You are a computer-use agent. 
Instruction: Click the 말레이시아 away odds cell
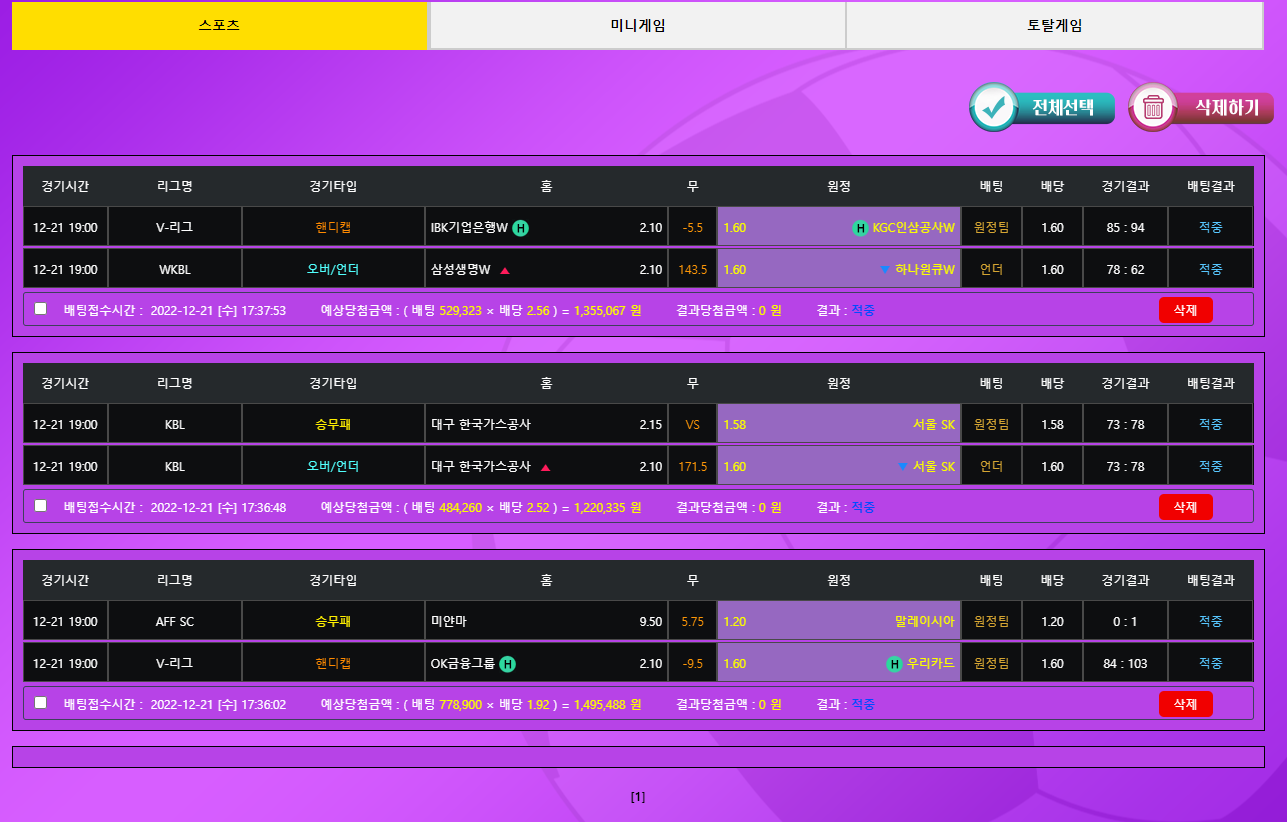838,622
